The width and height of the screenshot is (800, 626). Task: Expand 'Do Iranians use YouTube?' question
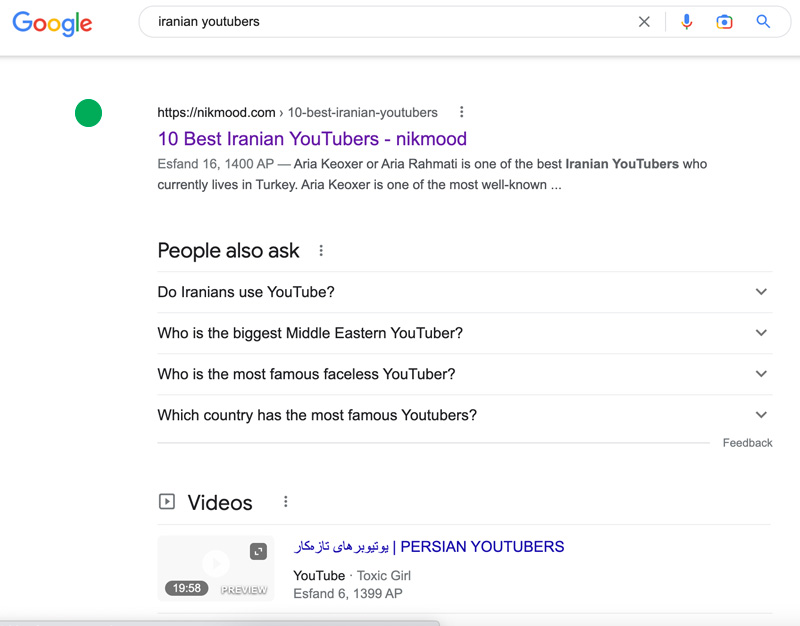click(x=465, y=292)
